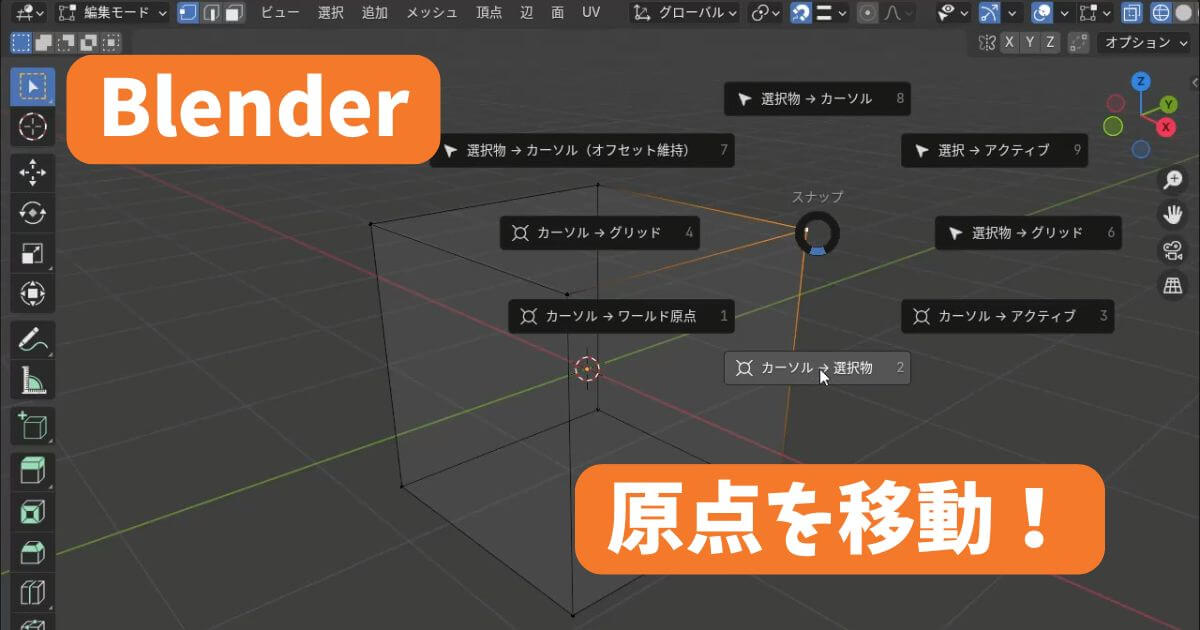This screenshot has height=630, width=1200.
Task: Toggle X-ray mode
Action: (x=1131, y=13)
